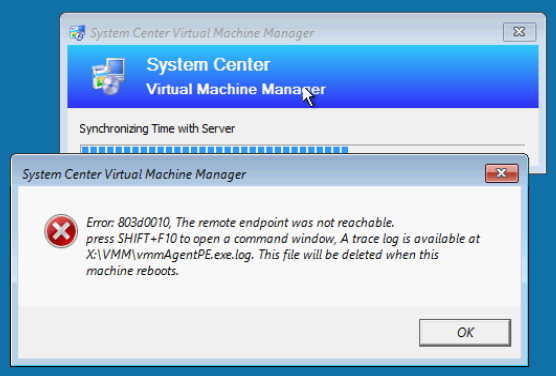Click the small VMM title bar icon

pos(77,33)
